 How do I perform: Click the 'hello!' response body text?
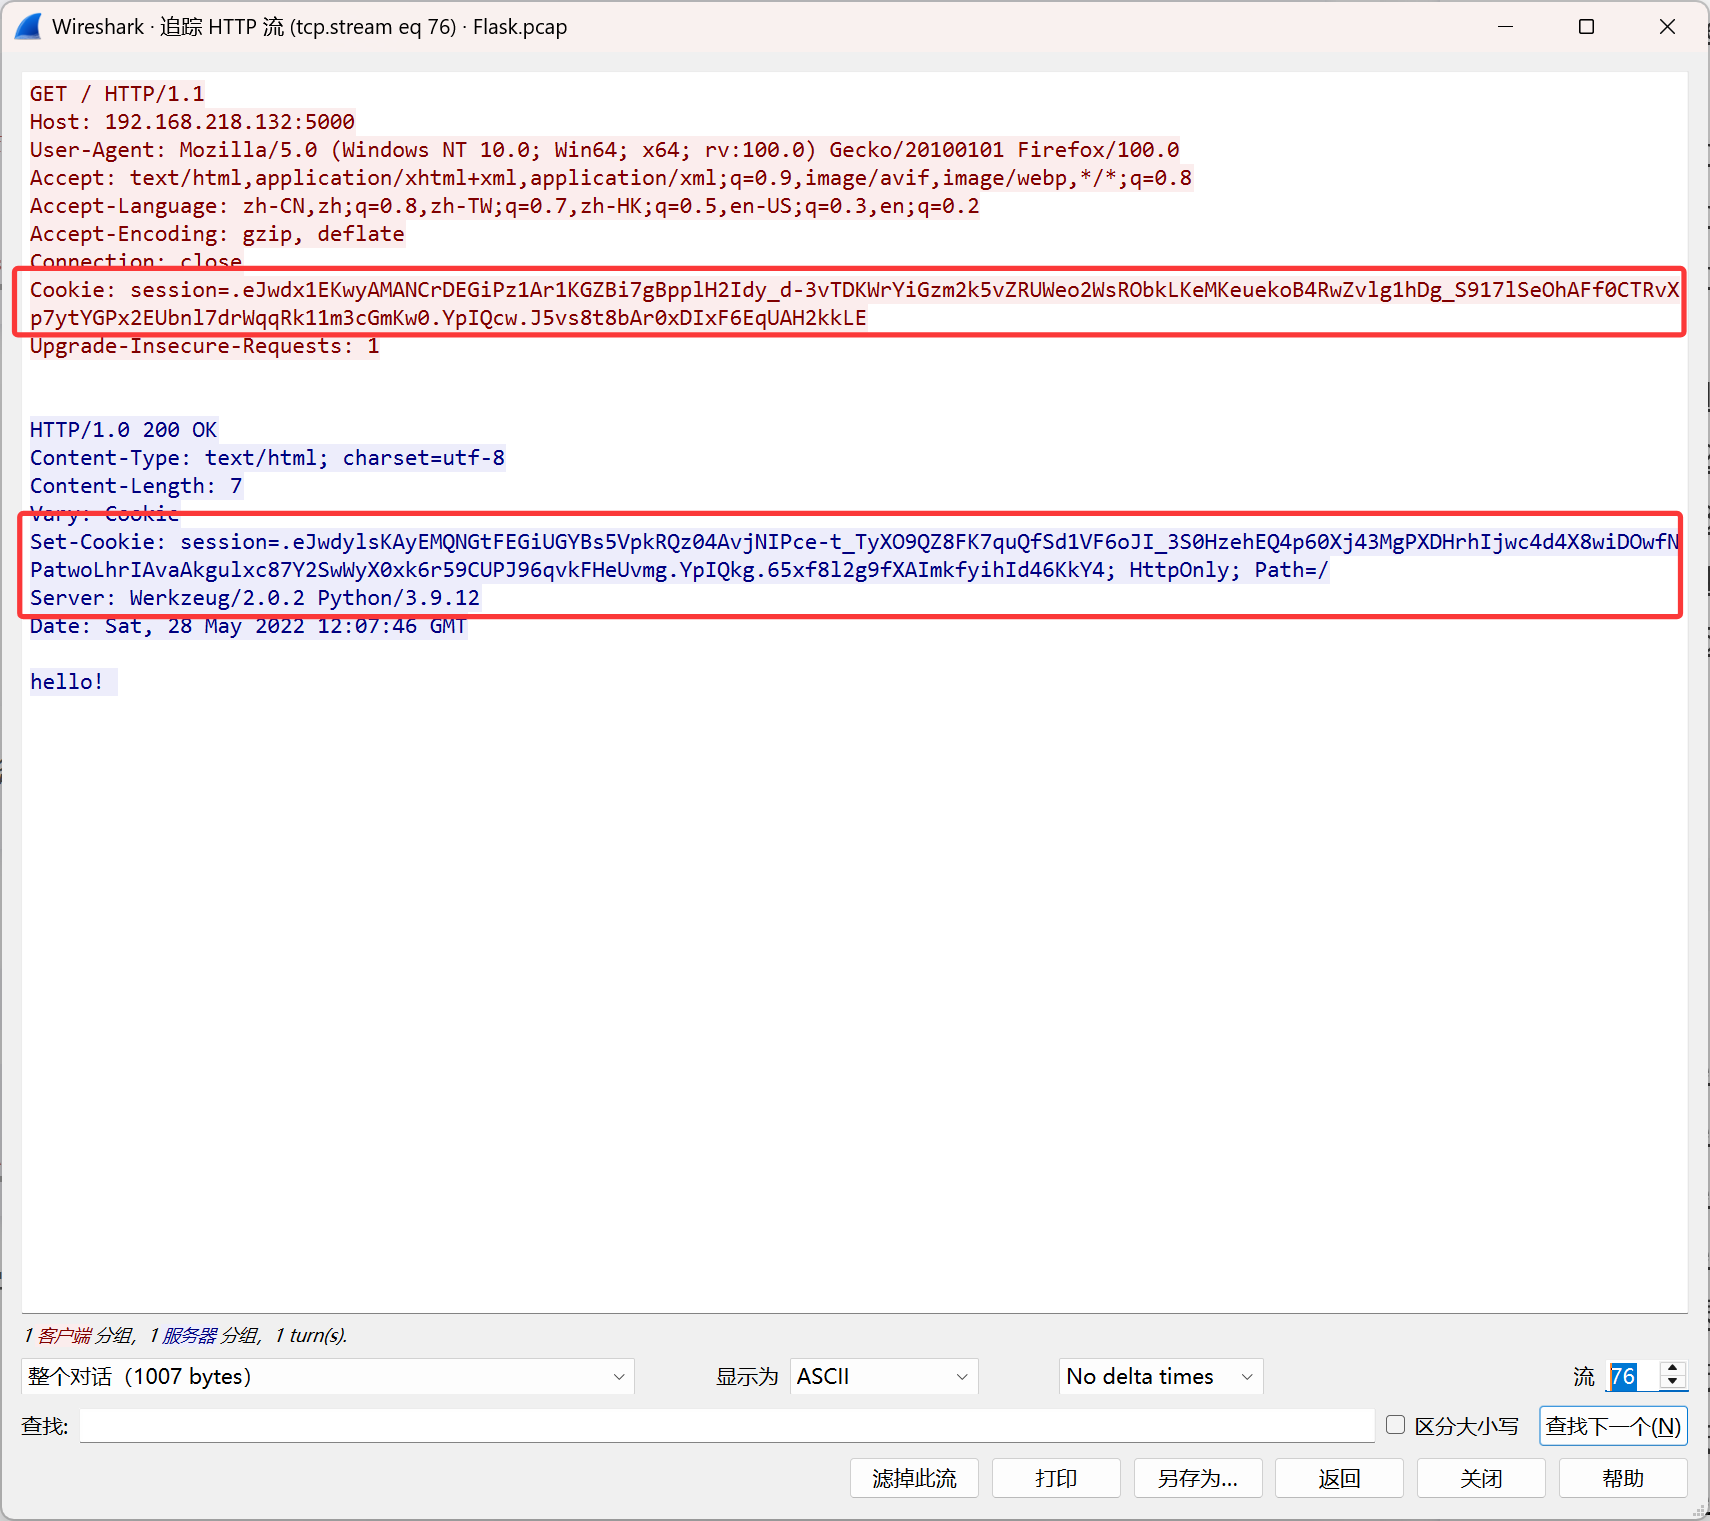[67, 682]
